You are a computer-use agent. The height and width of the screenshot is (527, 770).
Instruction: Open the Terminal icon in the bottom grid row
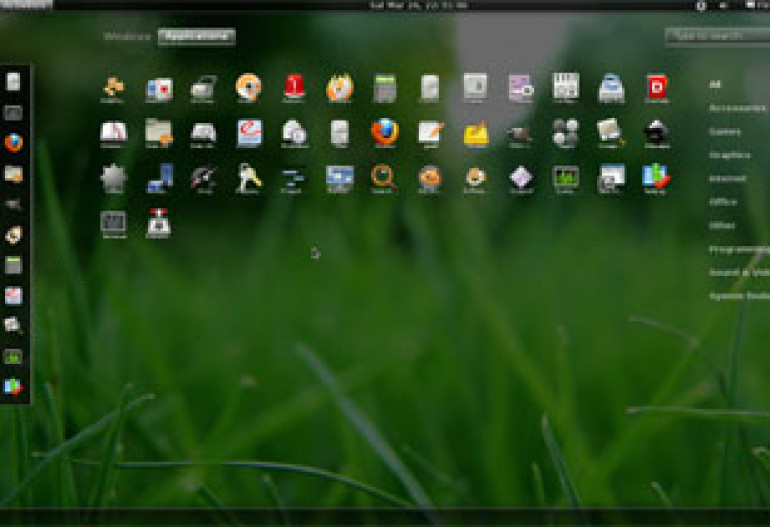113,224
